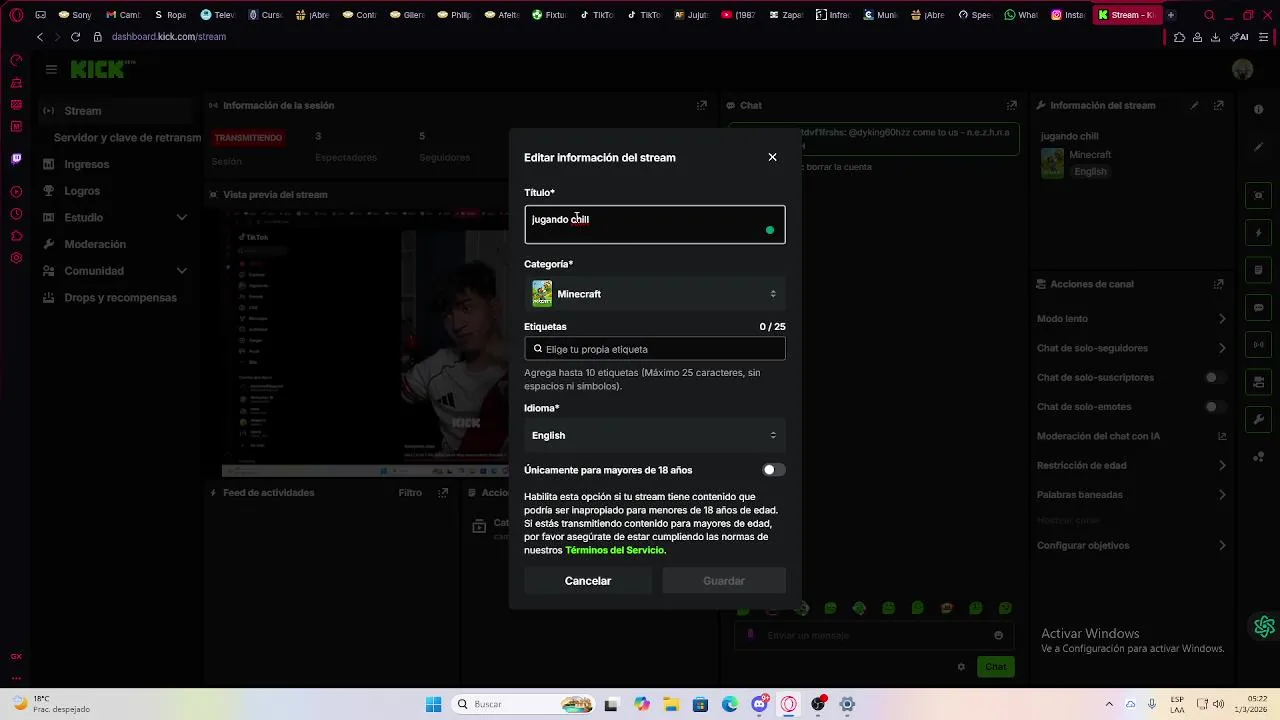The height and width of the screenshot is (720, 1280).
Task: Pop out the Chat panel
Action: (x=1012, y=105)
